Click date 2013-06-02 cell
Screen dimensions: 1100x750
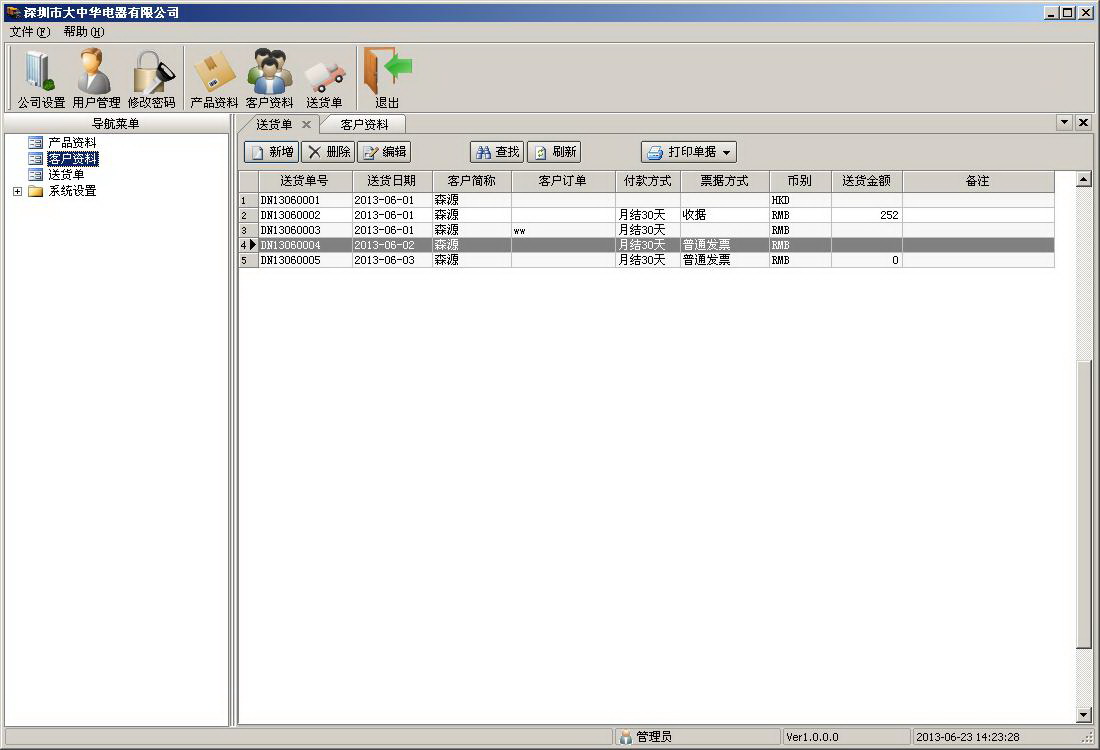[391, 245]
